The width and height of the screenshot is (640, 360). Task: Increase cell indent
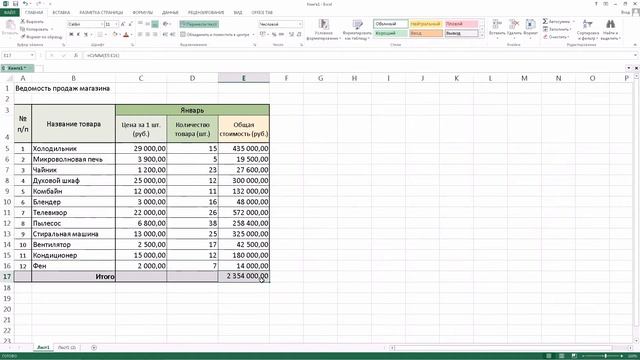172,35
